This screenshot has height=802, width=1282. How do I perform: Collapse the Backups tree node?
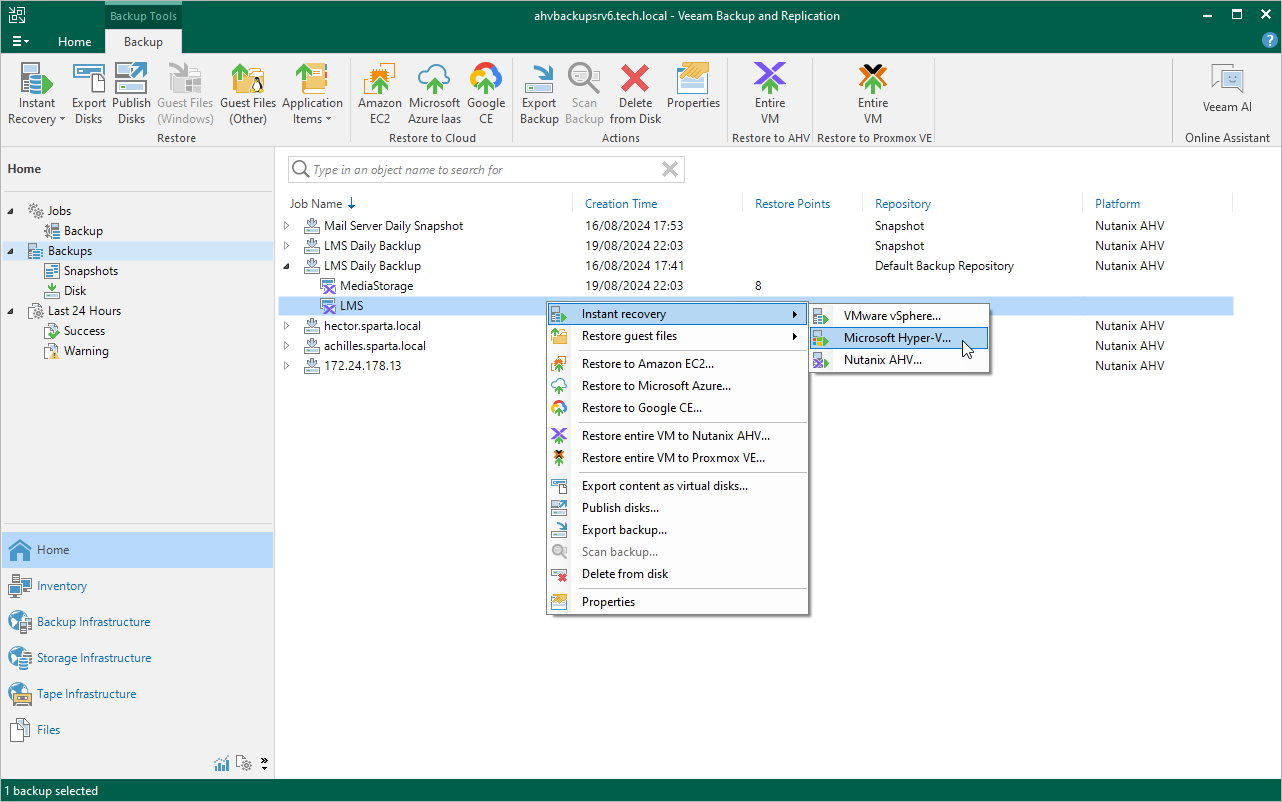click(x=11, y=251)
